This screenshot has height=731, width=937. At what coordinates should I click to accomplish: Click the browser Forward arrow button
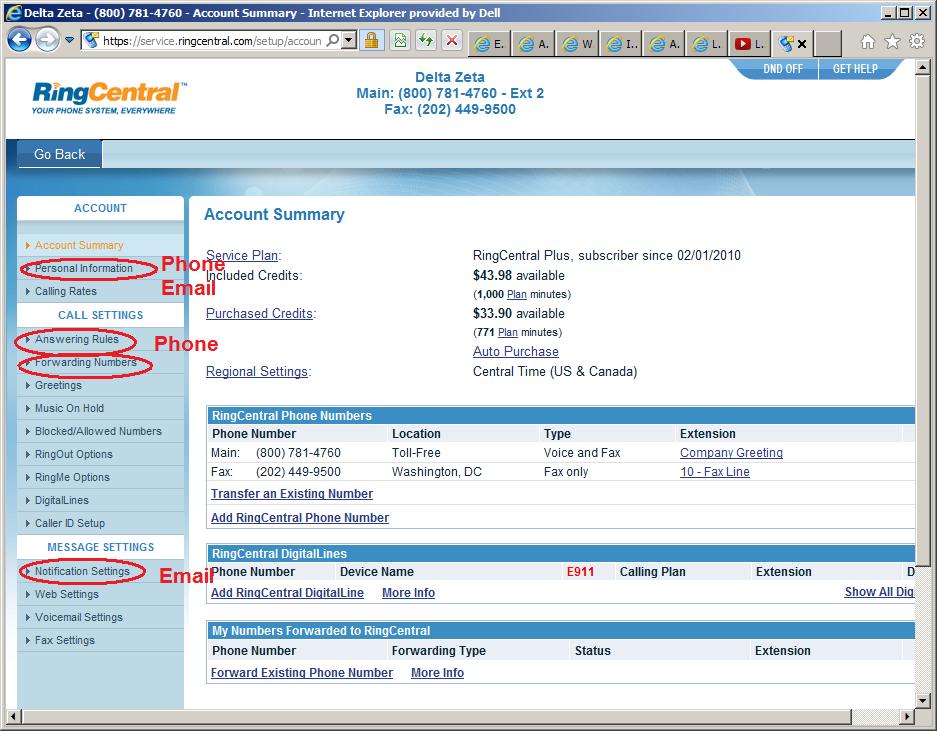[47, 41]
